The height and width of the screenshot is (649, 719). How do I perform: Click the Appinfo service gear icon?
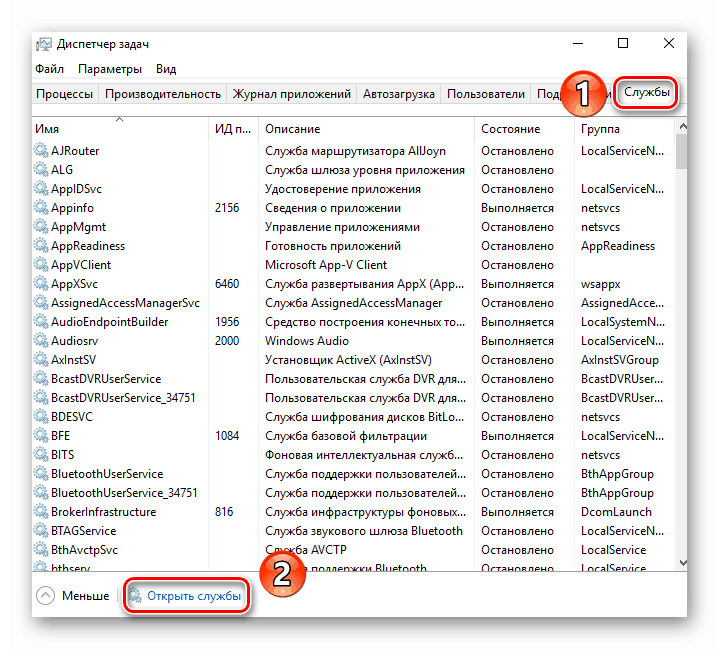(41, 207)
